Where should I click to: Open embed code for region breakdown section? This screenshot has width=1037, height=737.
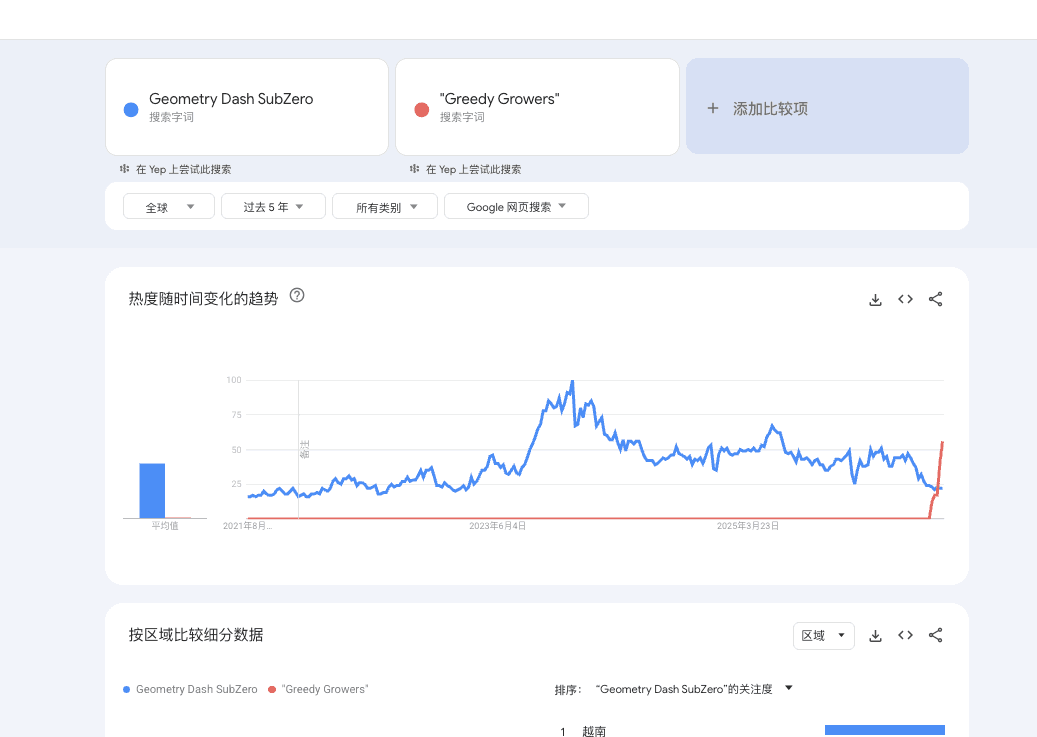(x=905, y=635)
